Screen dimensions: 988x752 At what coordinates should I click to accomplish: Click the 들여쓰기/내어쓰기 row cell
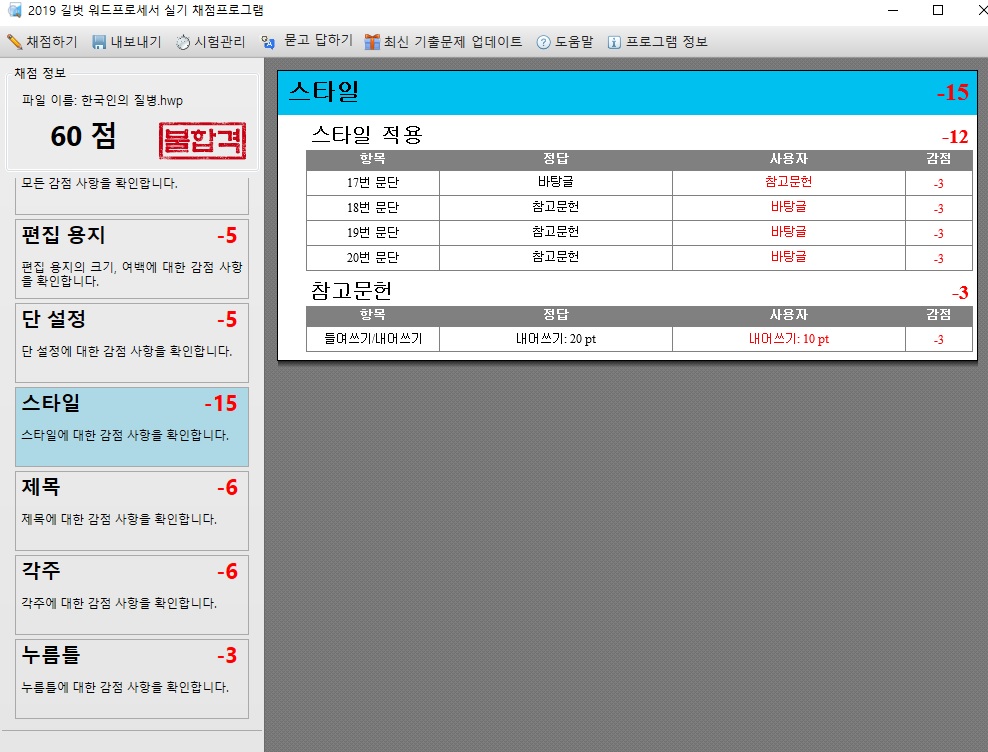[373, 339]
